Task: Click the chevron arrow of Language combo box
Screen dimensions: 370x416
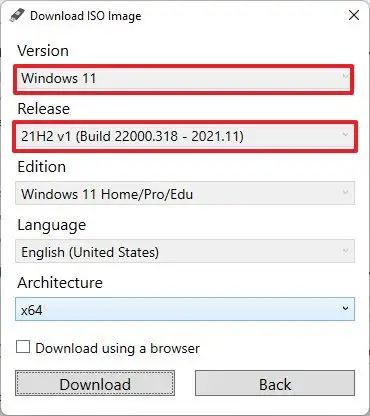Action: pos(345,250)
